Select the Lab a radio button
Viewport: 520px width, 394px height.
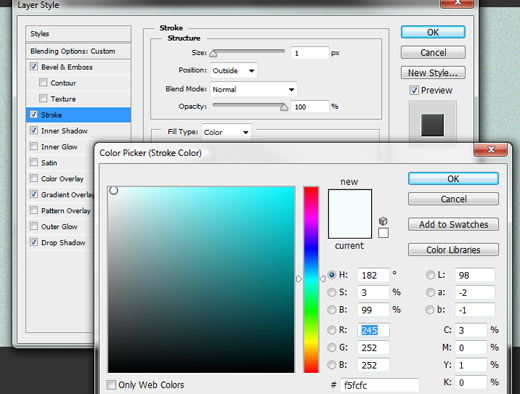click(430, 292)
